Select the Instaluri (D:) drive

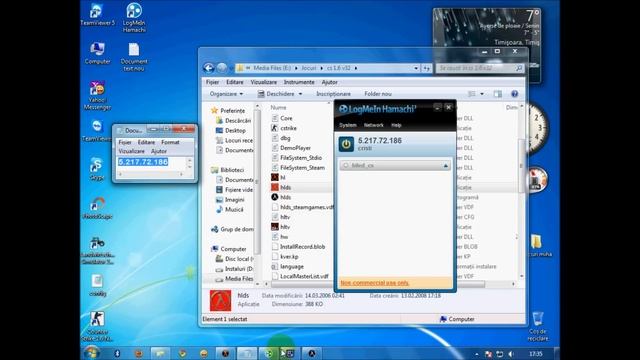click(234, 269)
